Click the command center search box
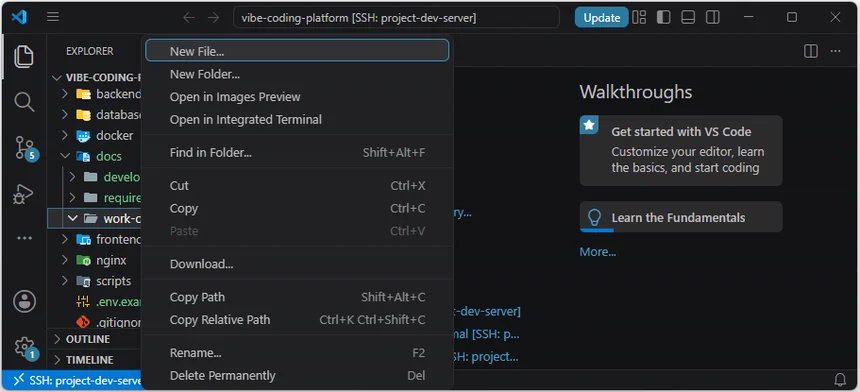The image size is (860, 392). 396,18
